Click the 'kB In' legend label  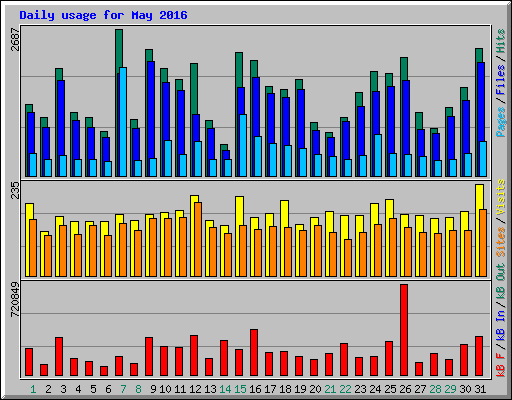501,325
